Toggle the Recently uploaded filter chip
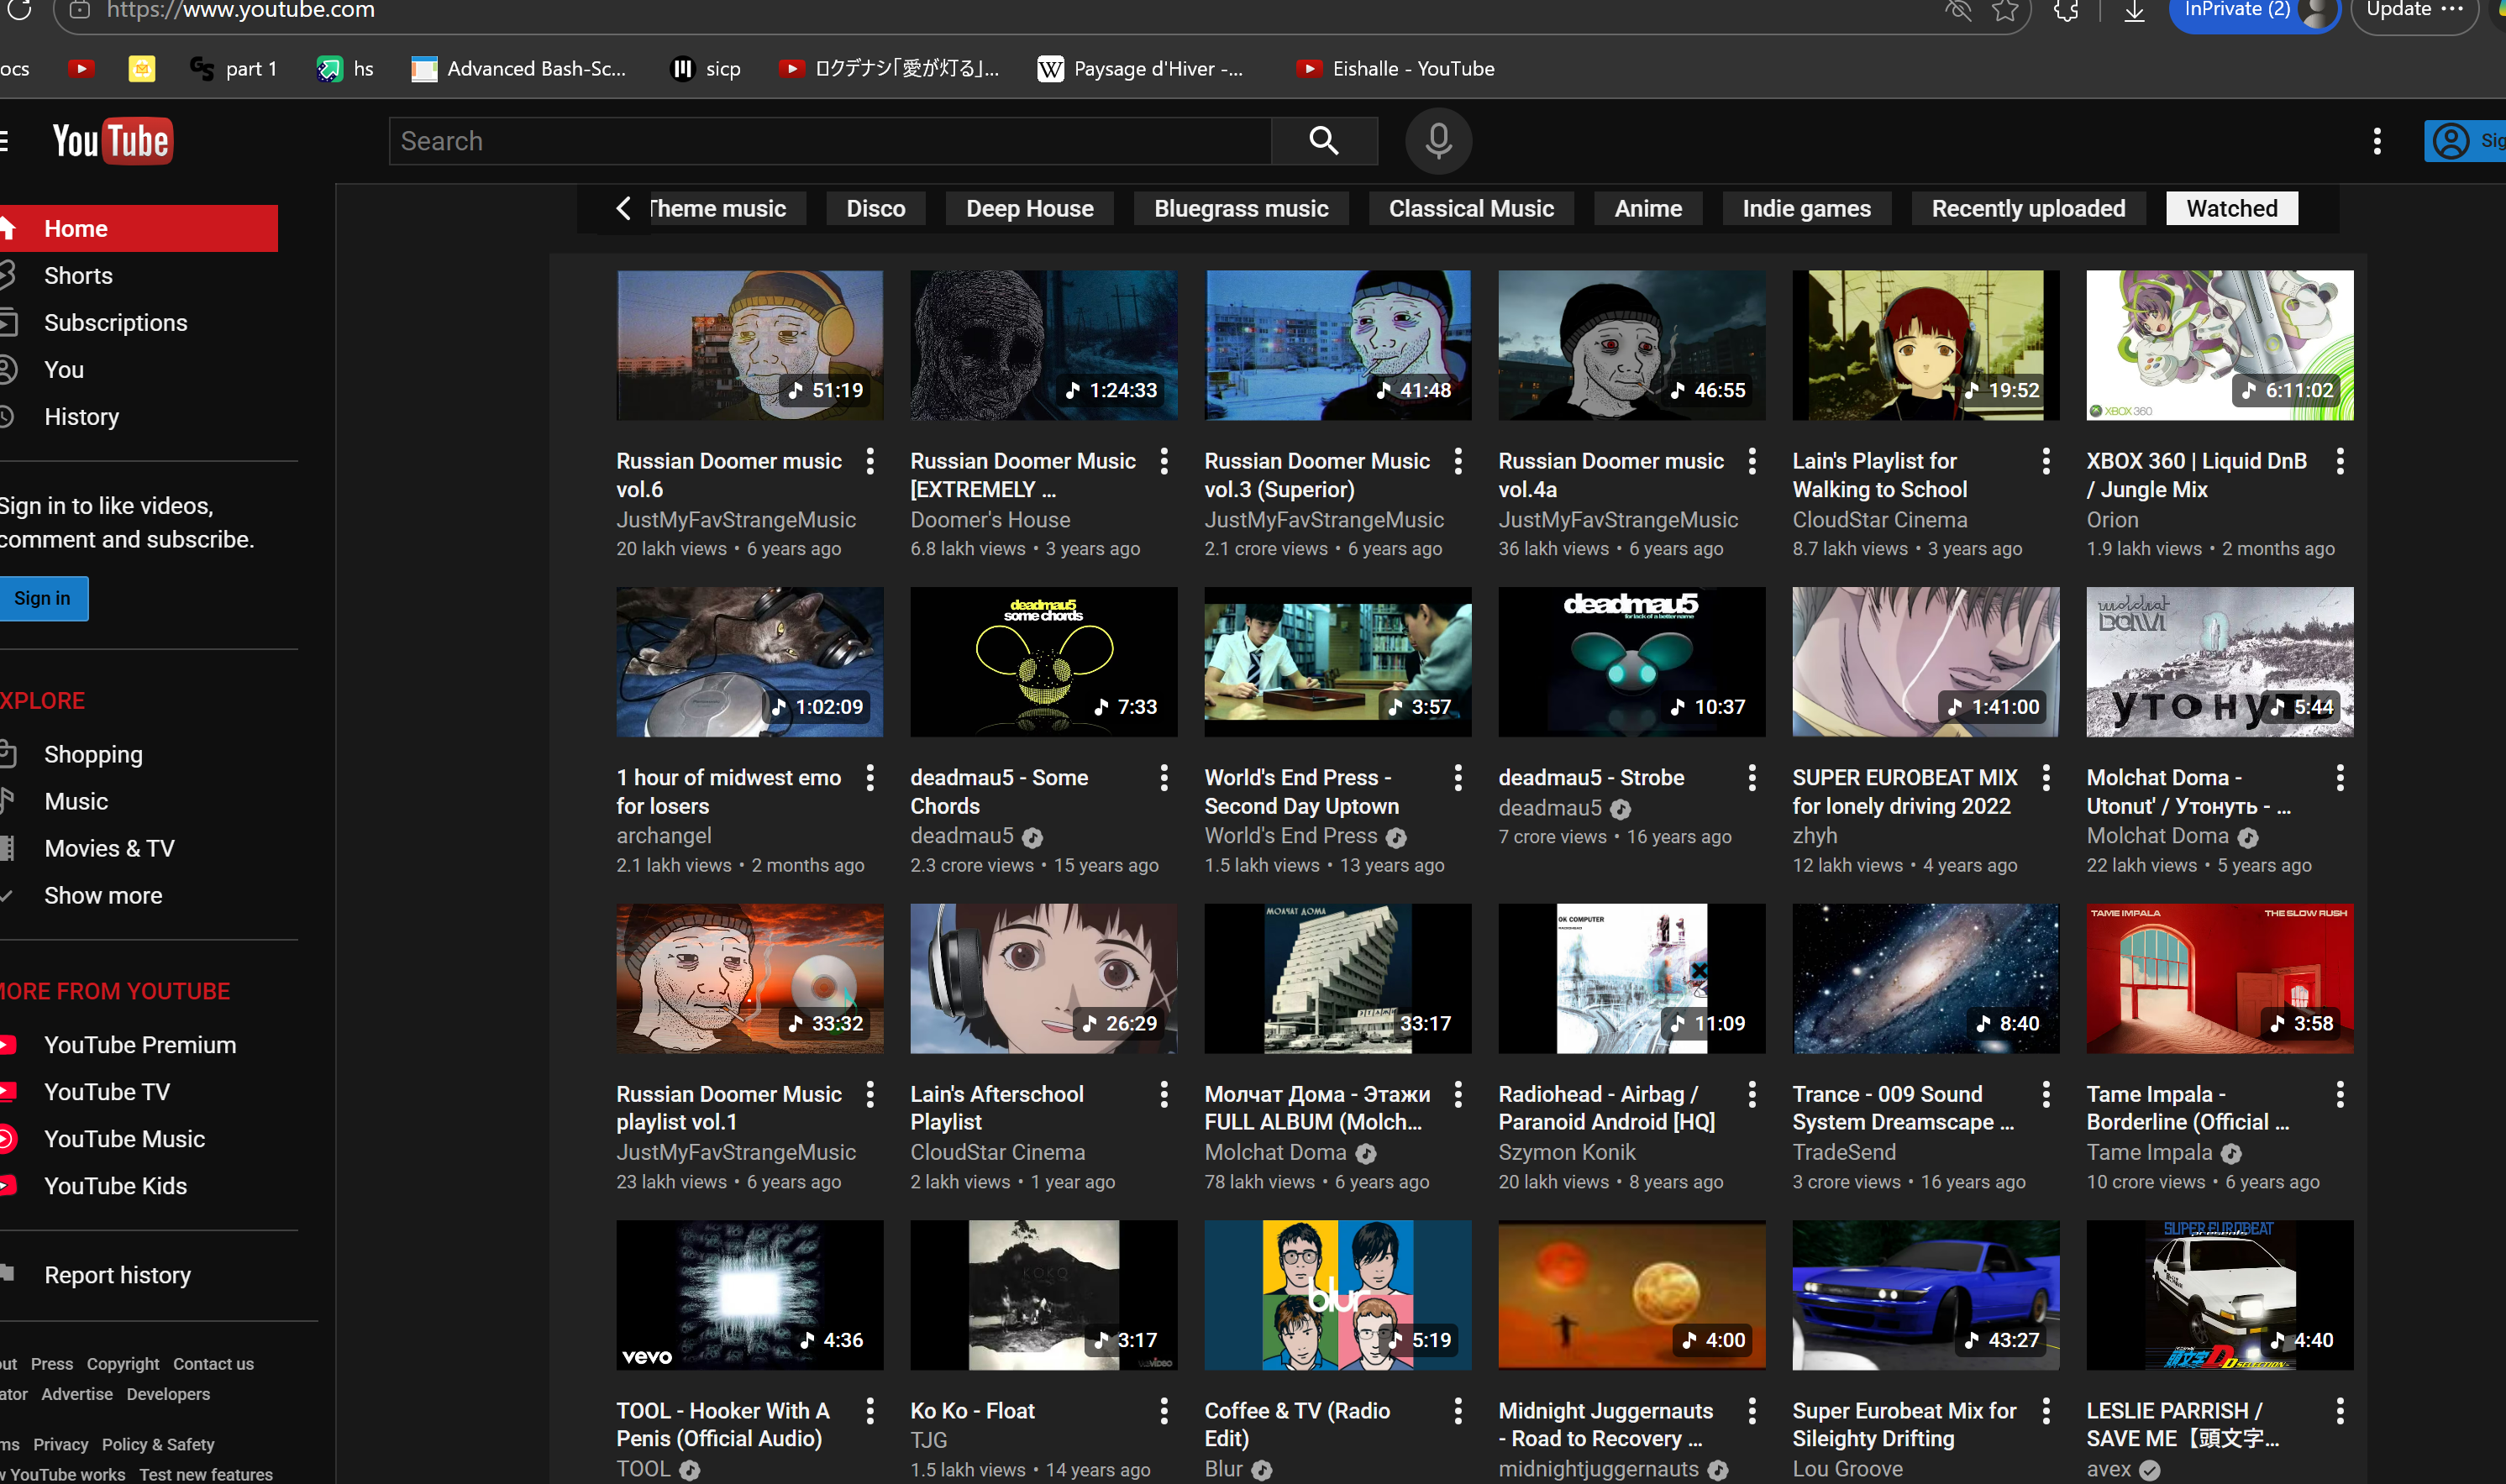The height and width of the screenshot is (1484, 2506). tap(2027, 208)
